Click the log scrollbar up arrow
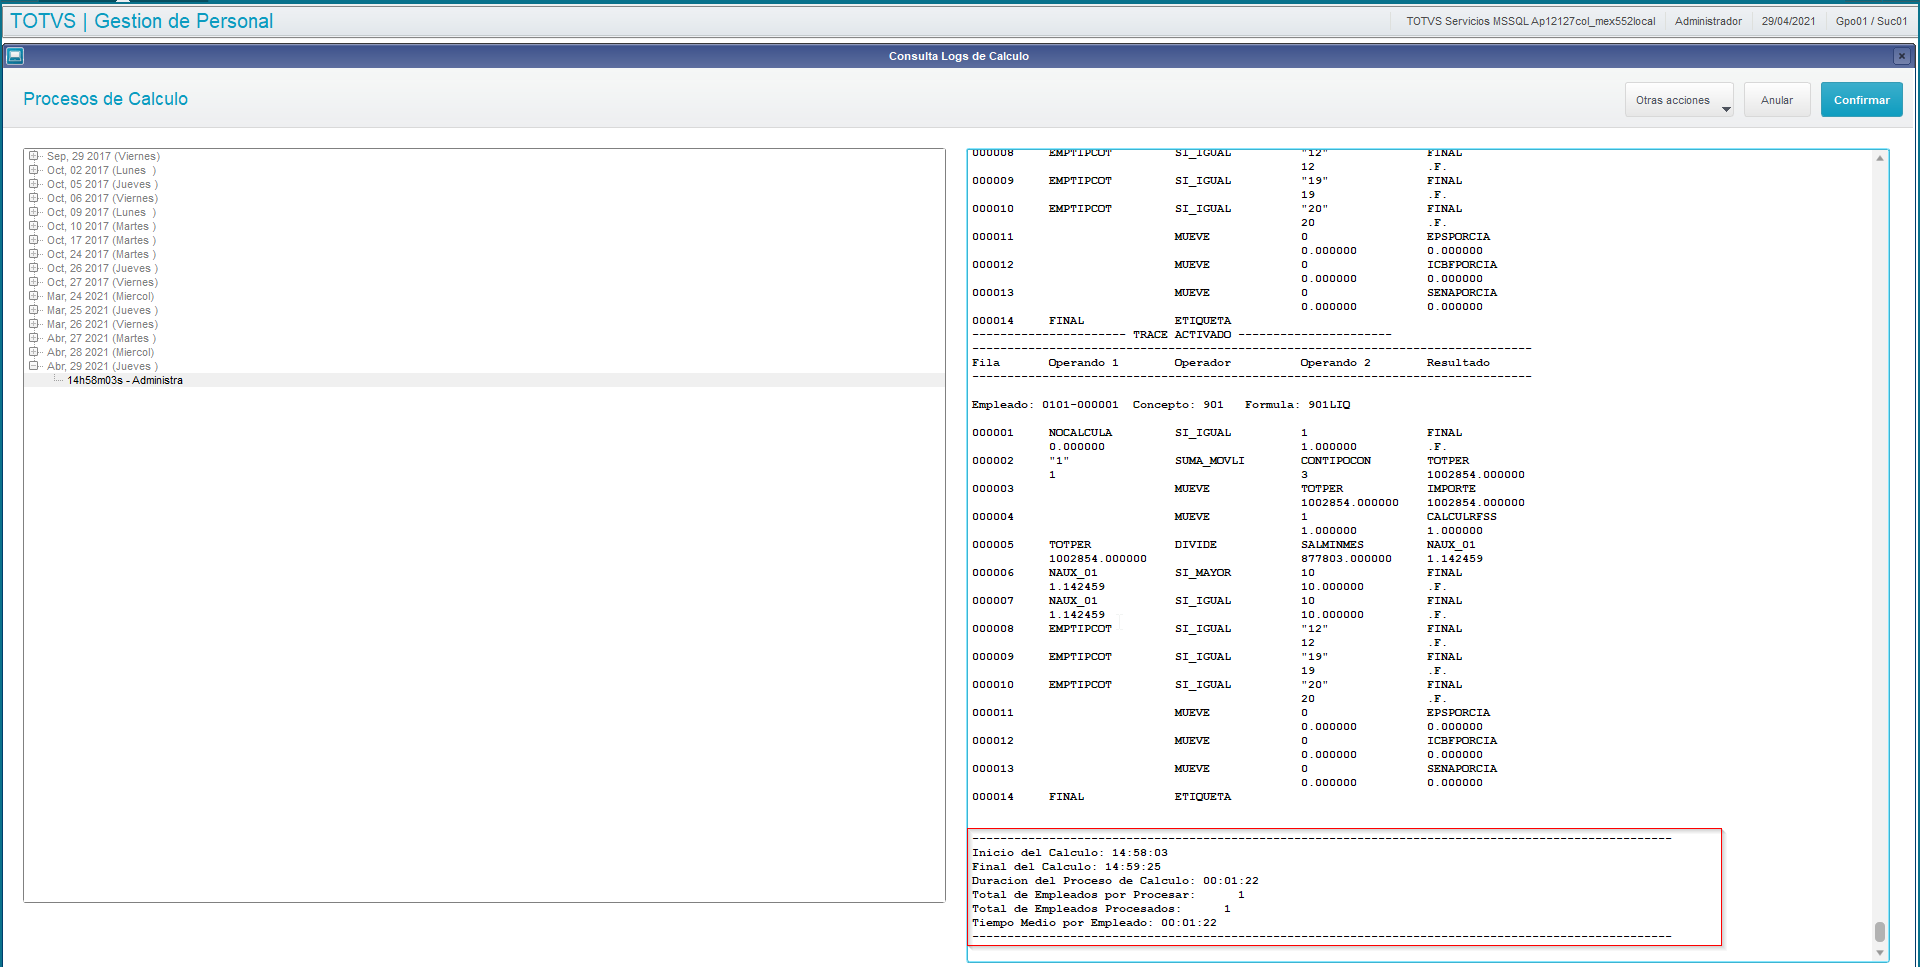Screen dimensions: 1920x967 pyautogui.click(x=1880, y=158)
